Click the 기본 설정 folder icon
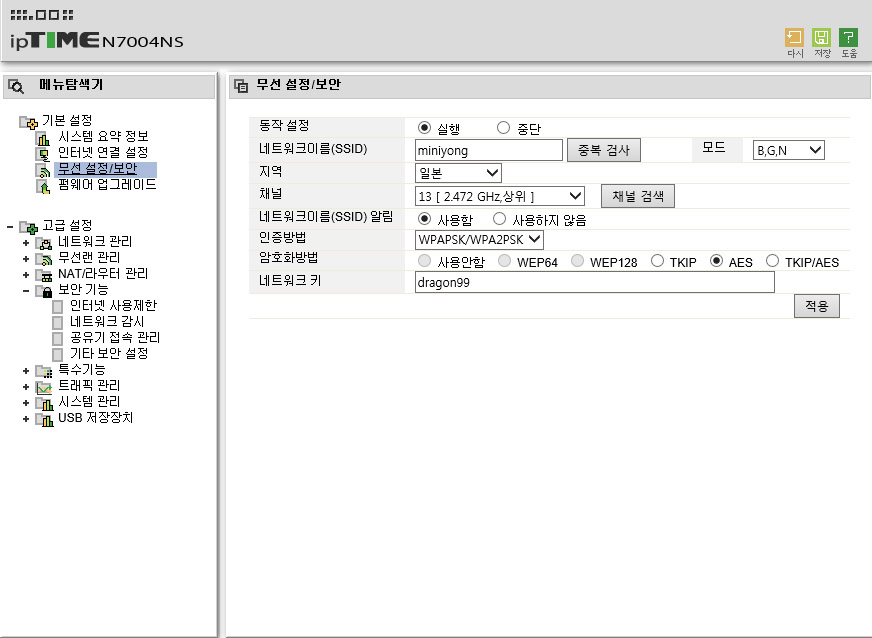The image size is (872, 638). pyautogui.click(x=28, y=121)
